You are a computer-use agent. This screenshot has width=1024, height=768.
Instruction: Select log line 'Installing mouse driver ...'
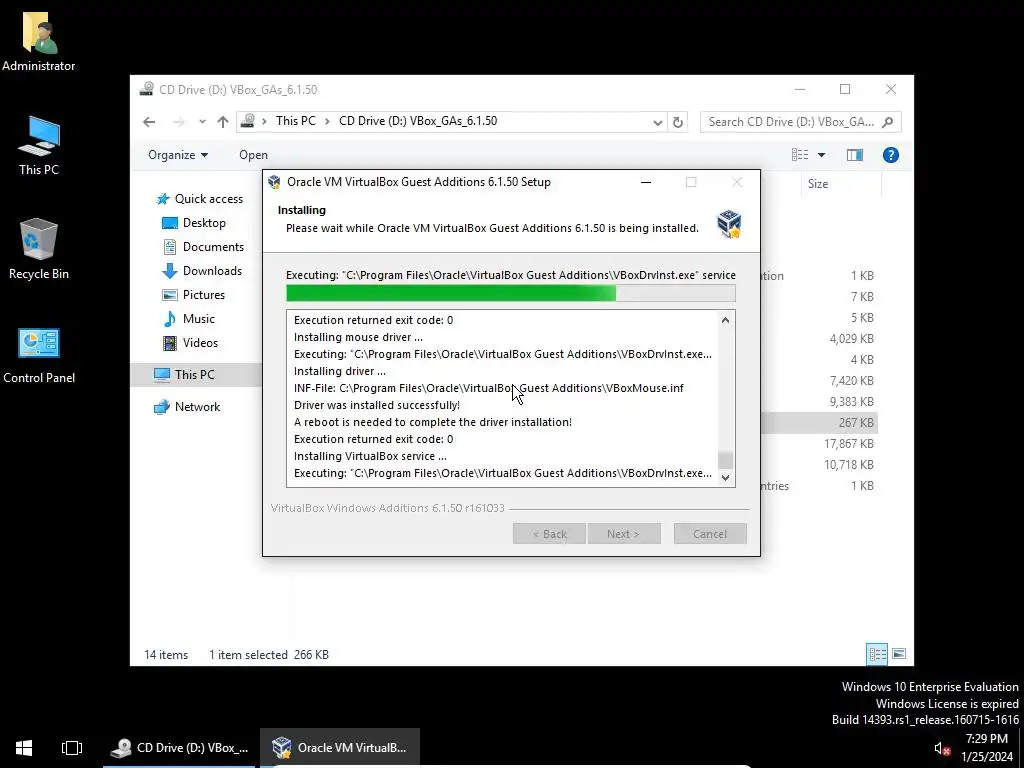click(358, 337)
